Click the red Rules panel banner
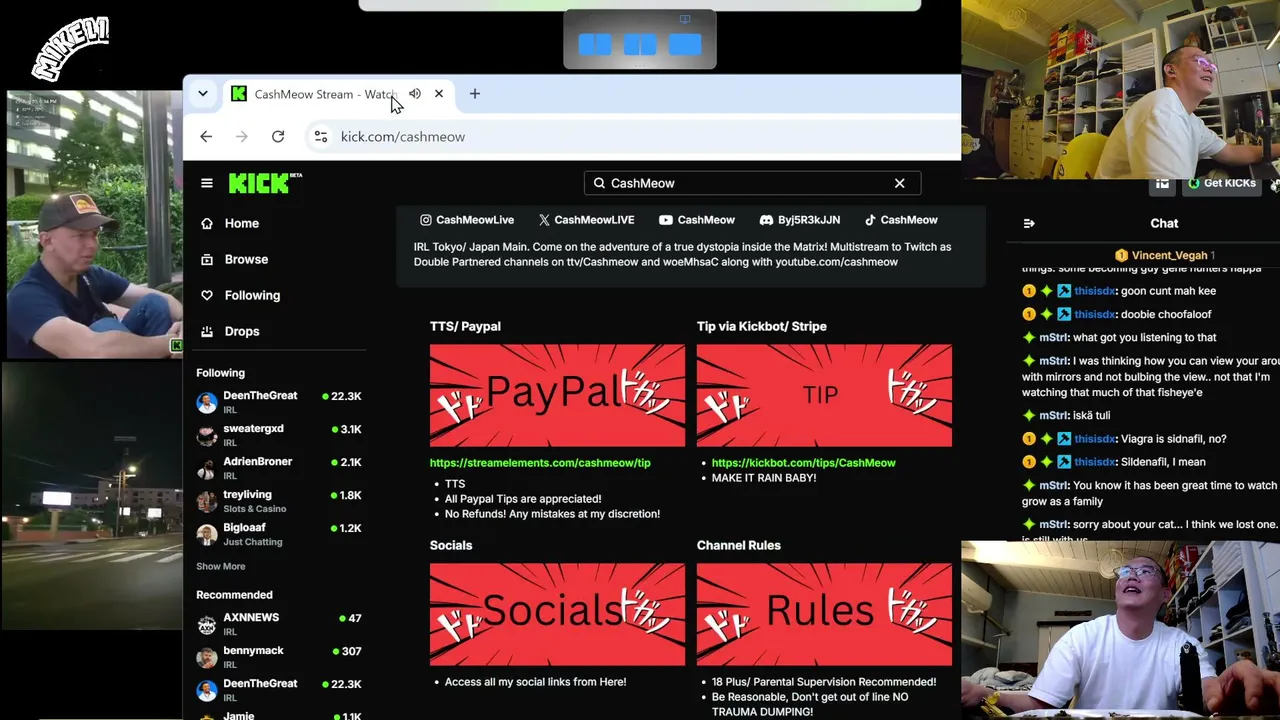 coord(824,614)
